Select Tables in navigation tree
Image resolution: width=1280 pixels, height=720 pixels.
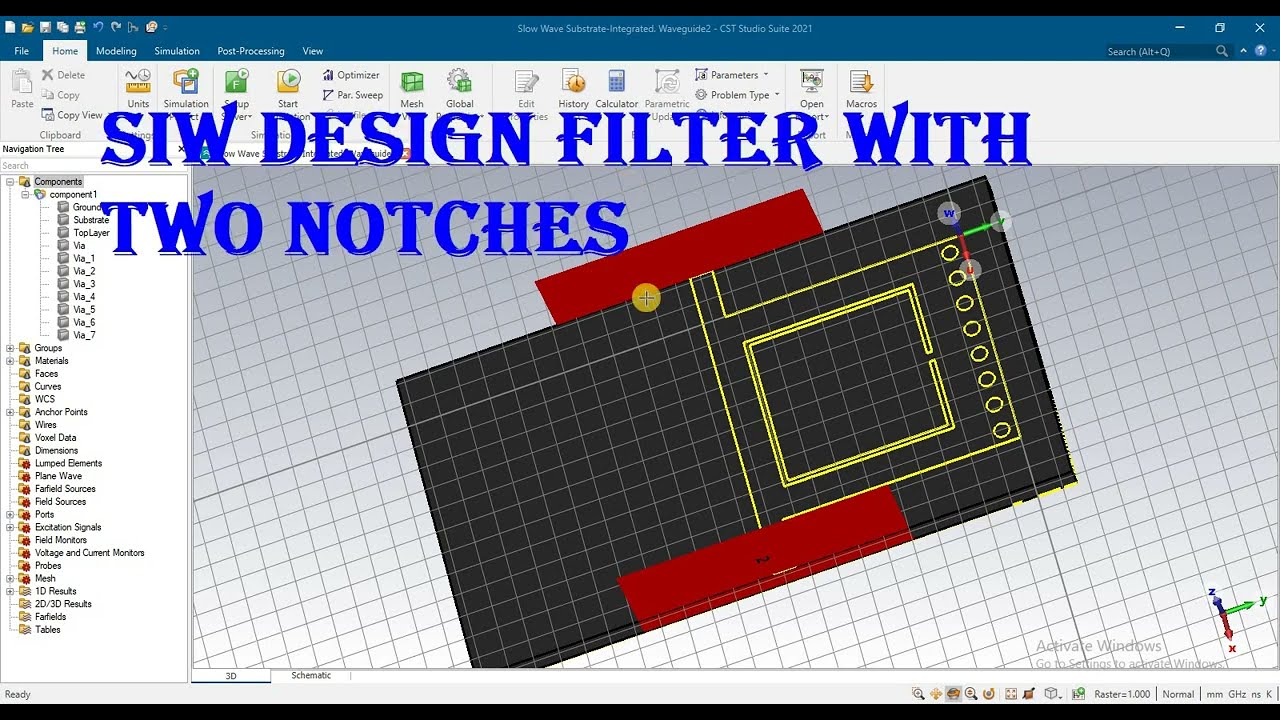pos(48,630)
